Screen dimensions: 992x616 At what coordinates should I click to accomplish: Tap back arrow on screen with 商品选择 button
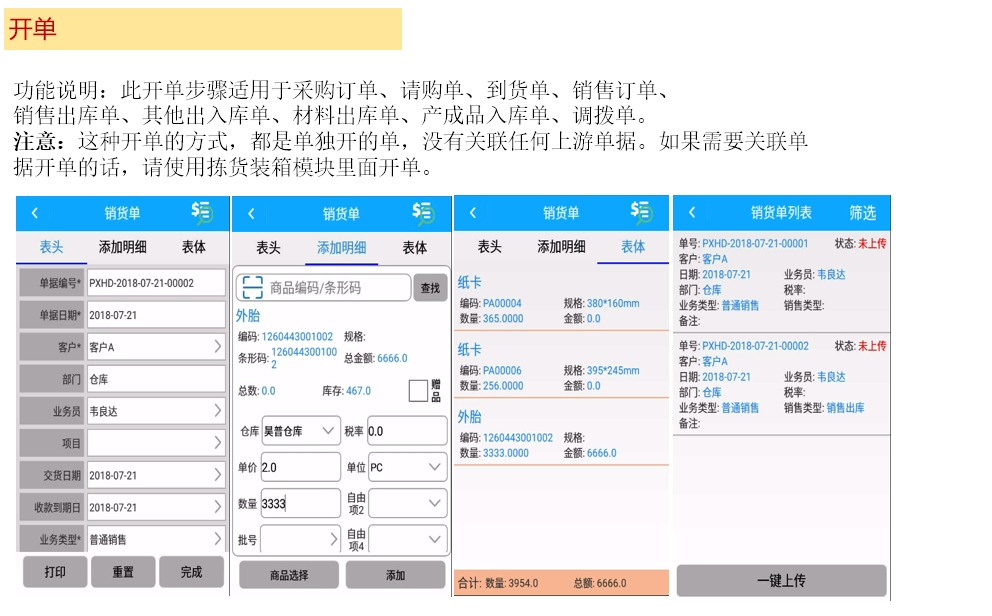pos(251,213)
